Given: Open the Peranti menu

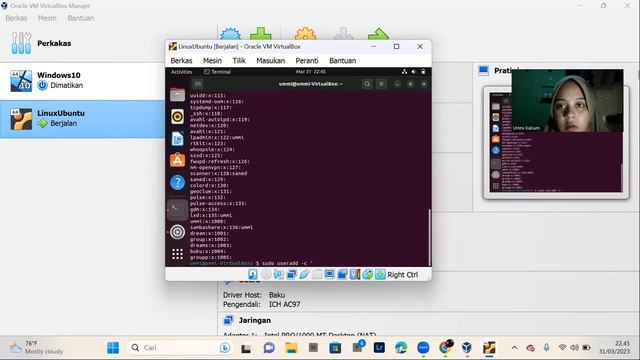Looking at the screenshot, I should coord(307,60).
